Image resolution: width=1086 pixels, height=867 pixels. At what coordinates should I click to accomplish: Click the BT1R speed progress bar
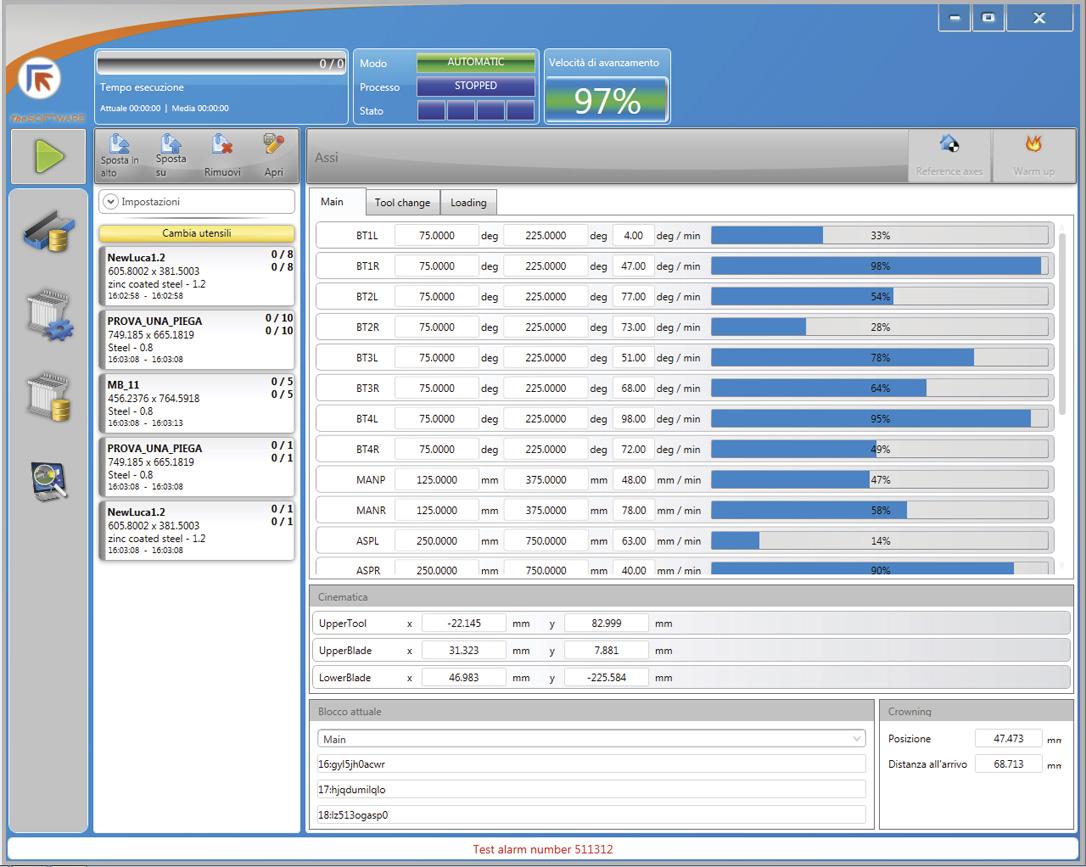(x=879, y=266)
